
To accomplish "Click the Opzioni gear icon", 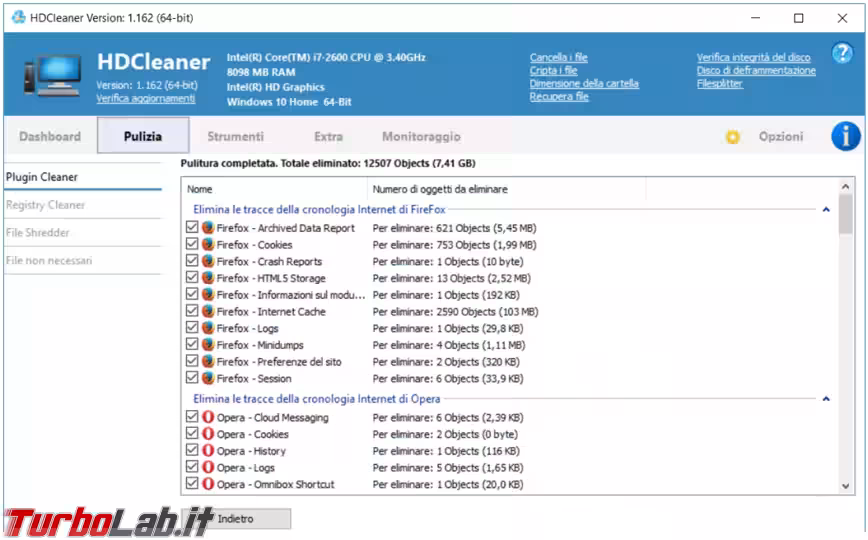I will [x=733, y=137].
